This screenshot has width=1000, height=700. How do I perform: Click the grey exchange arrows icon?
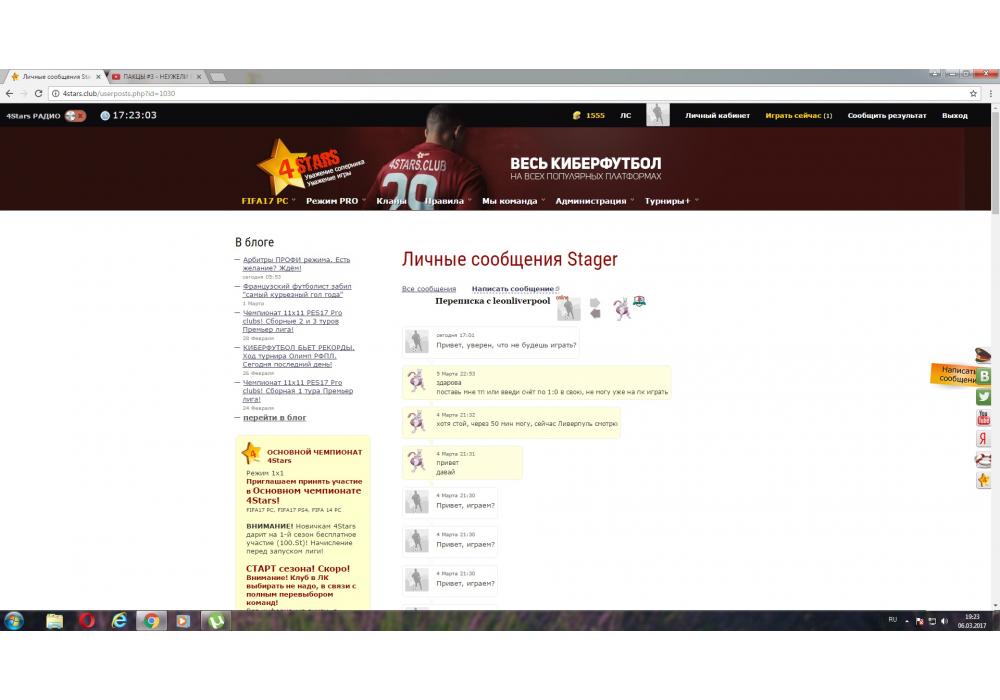point(595,308)
